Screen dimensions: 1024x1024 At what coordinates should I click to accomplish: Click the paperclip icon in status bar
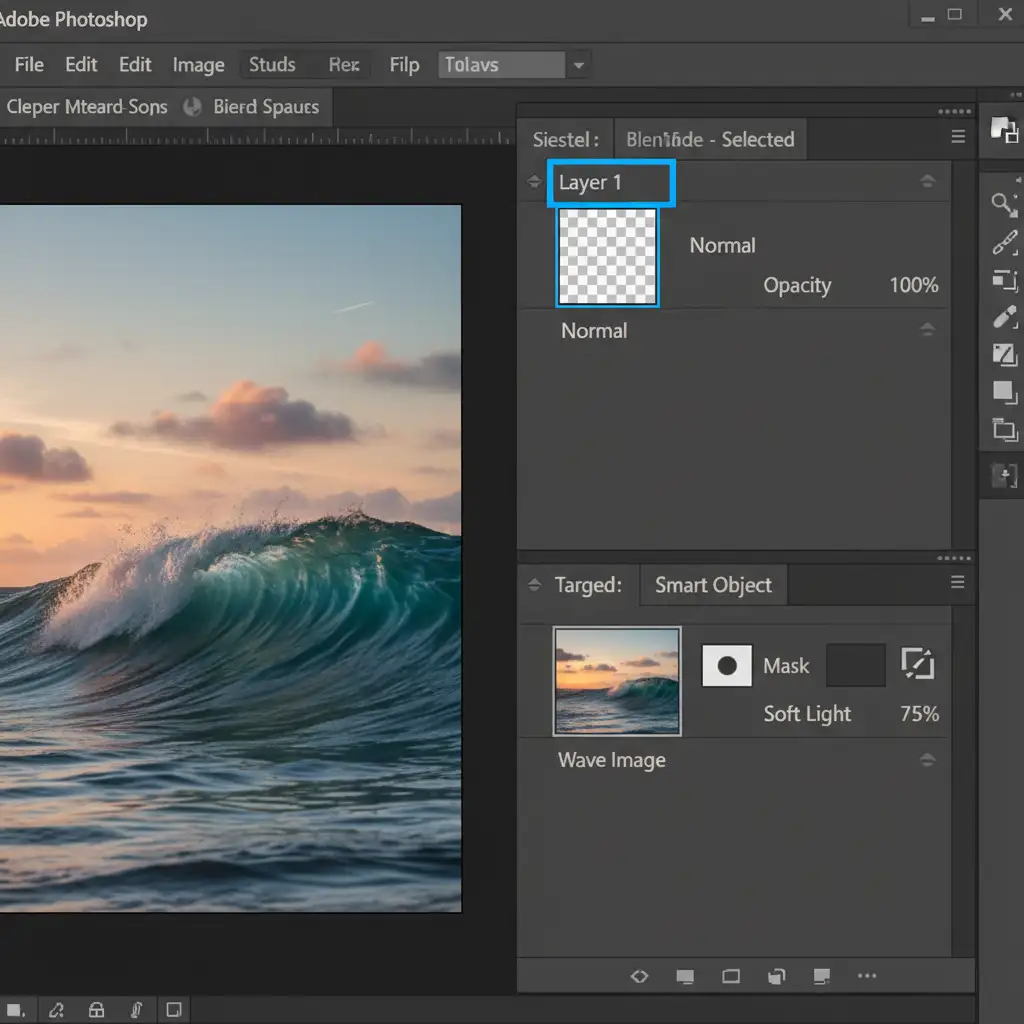tap(135, 1009)
